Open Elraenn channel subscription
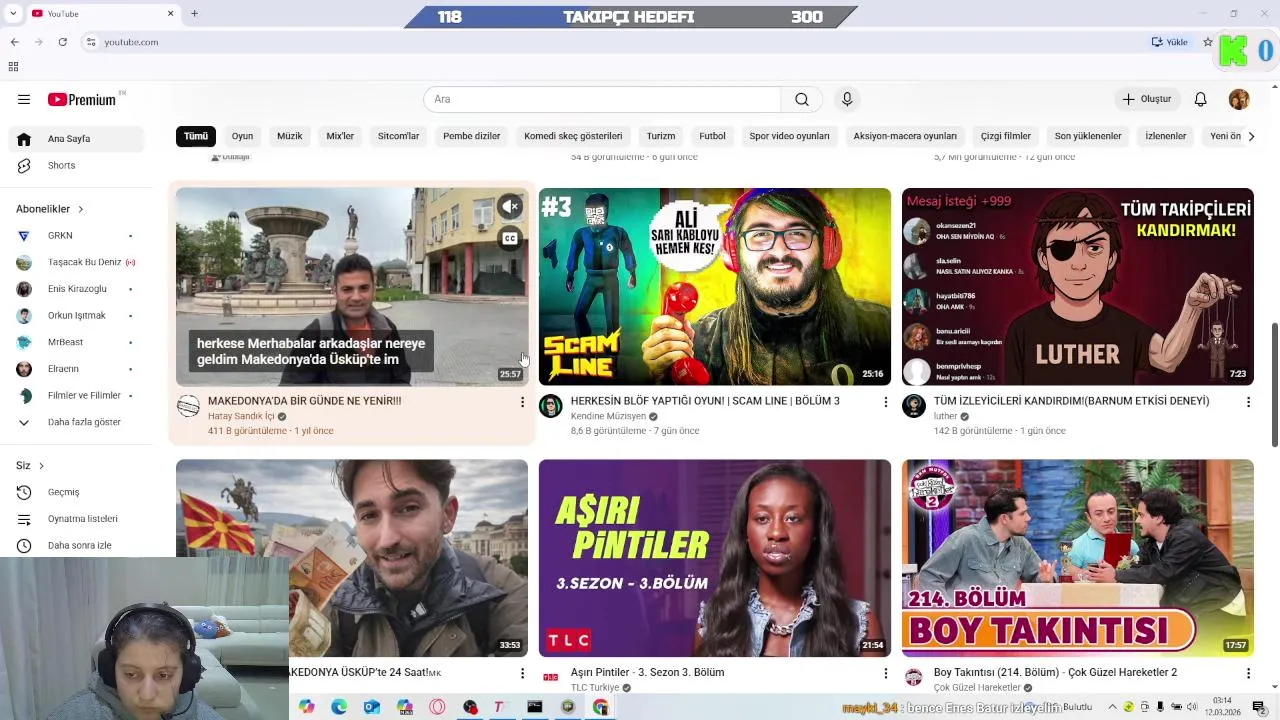Viewport: 1280px width, 720px height. coord(76,369)
